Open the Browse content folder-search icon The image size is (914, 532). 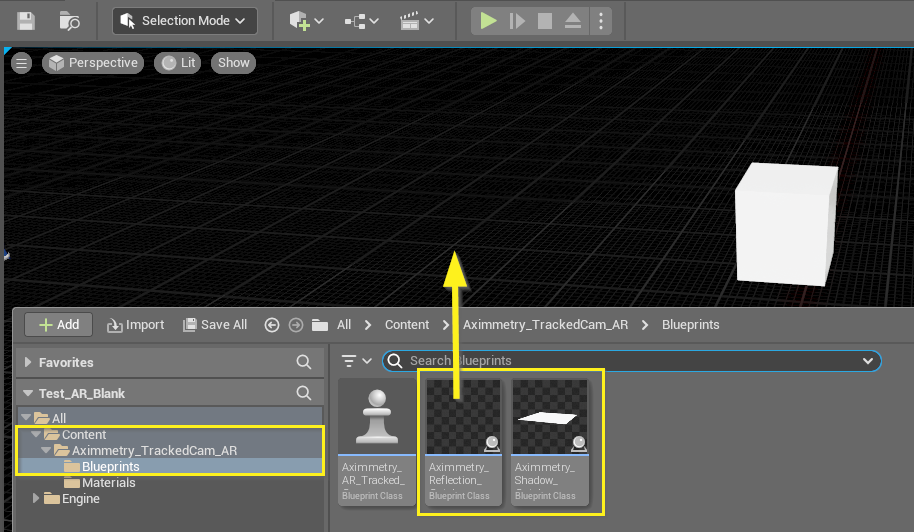(69, 21)
